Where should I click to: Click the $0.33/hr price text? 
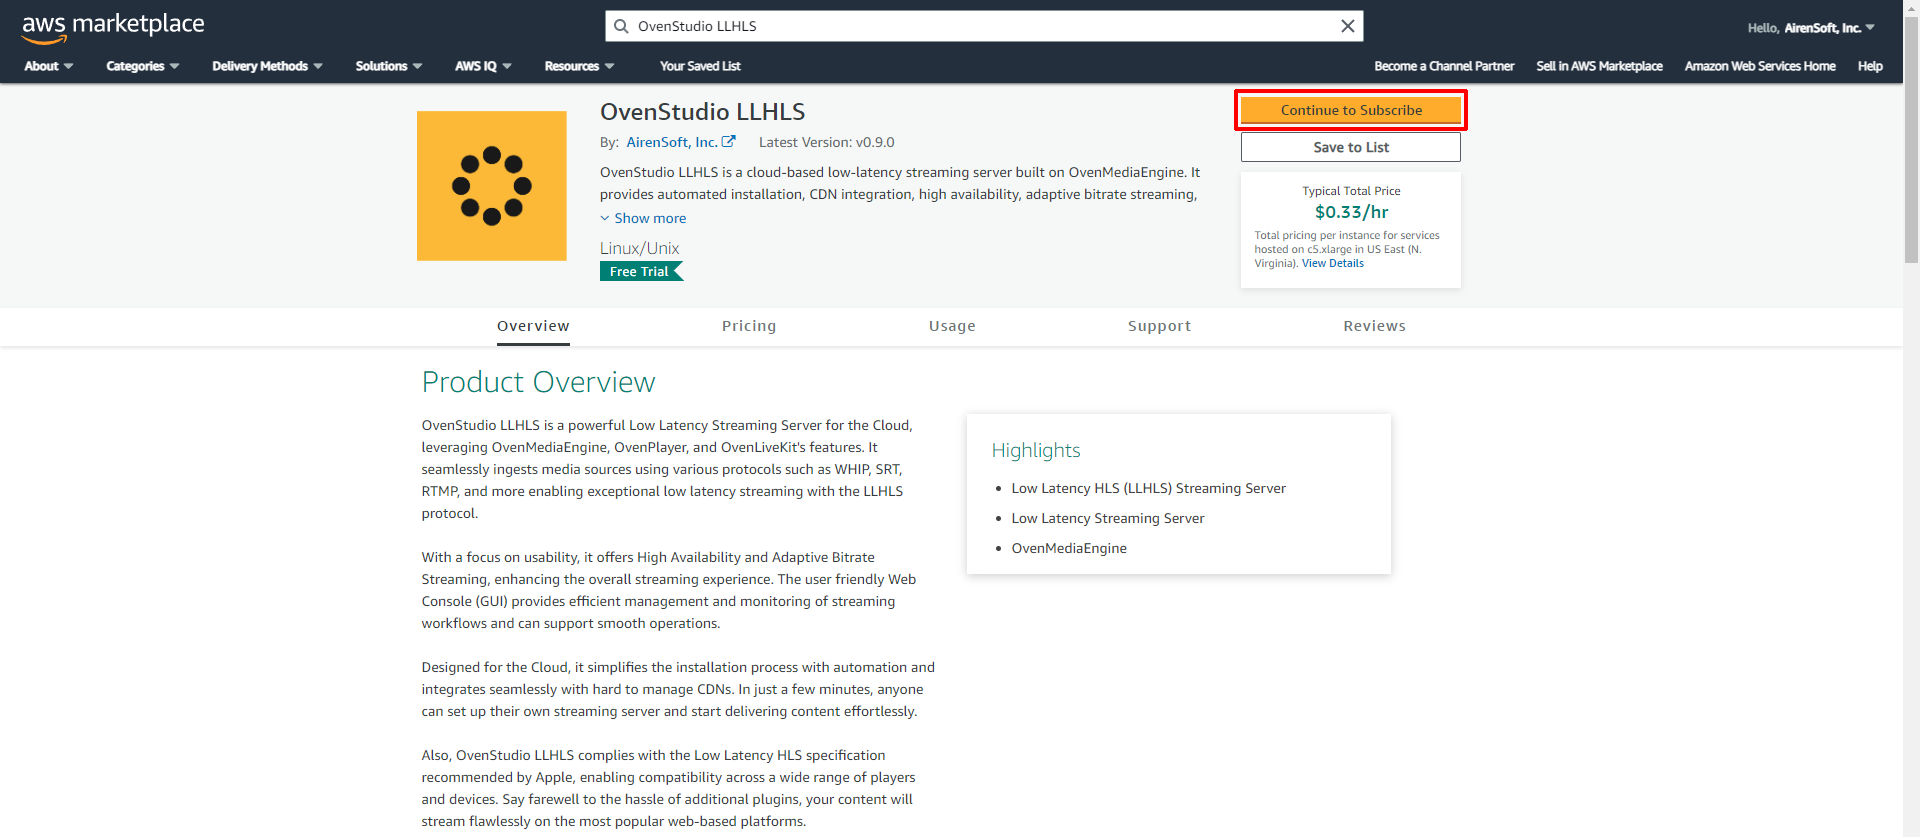[1351, 212]
